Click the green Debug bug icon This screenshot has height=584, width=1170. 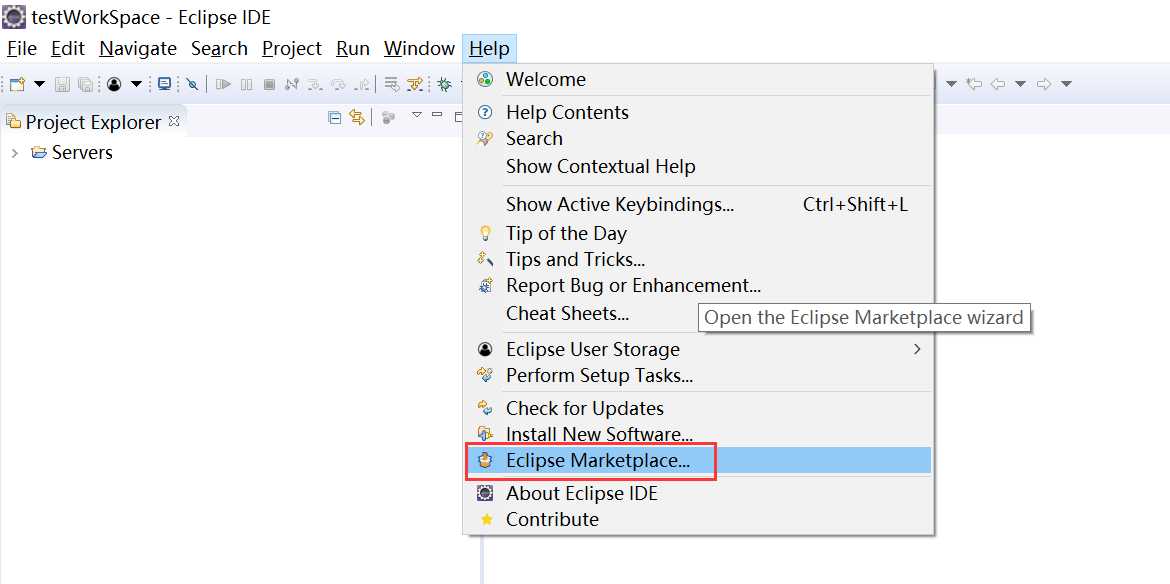[445, 84]
